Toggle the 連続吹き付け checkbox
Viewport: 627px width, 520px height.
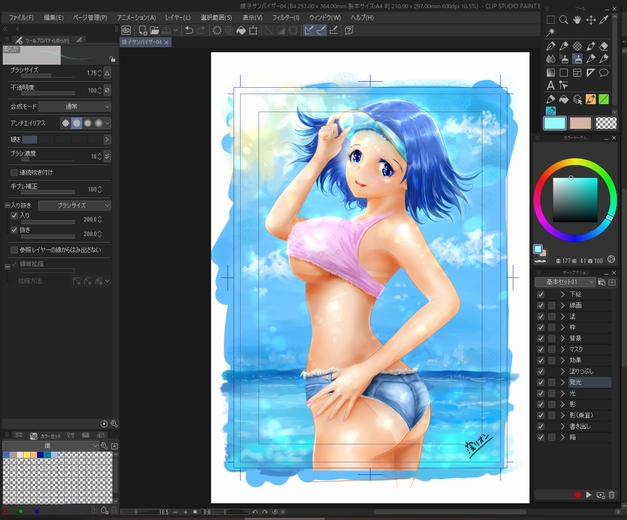(x=14, y=172)
